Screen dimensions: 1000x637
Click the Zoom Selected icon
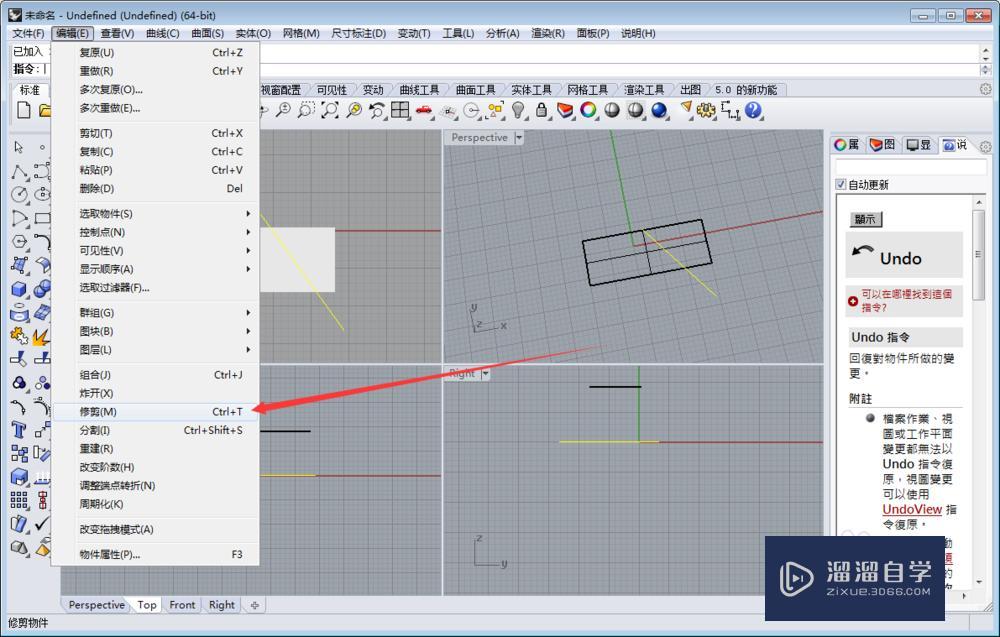353,110
